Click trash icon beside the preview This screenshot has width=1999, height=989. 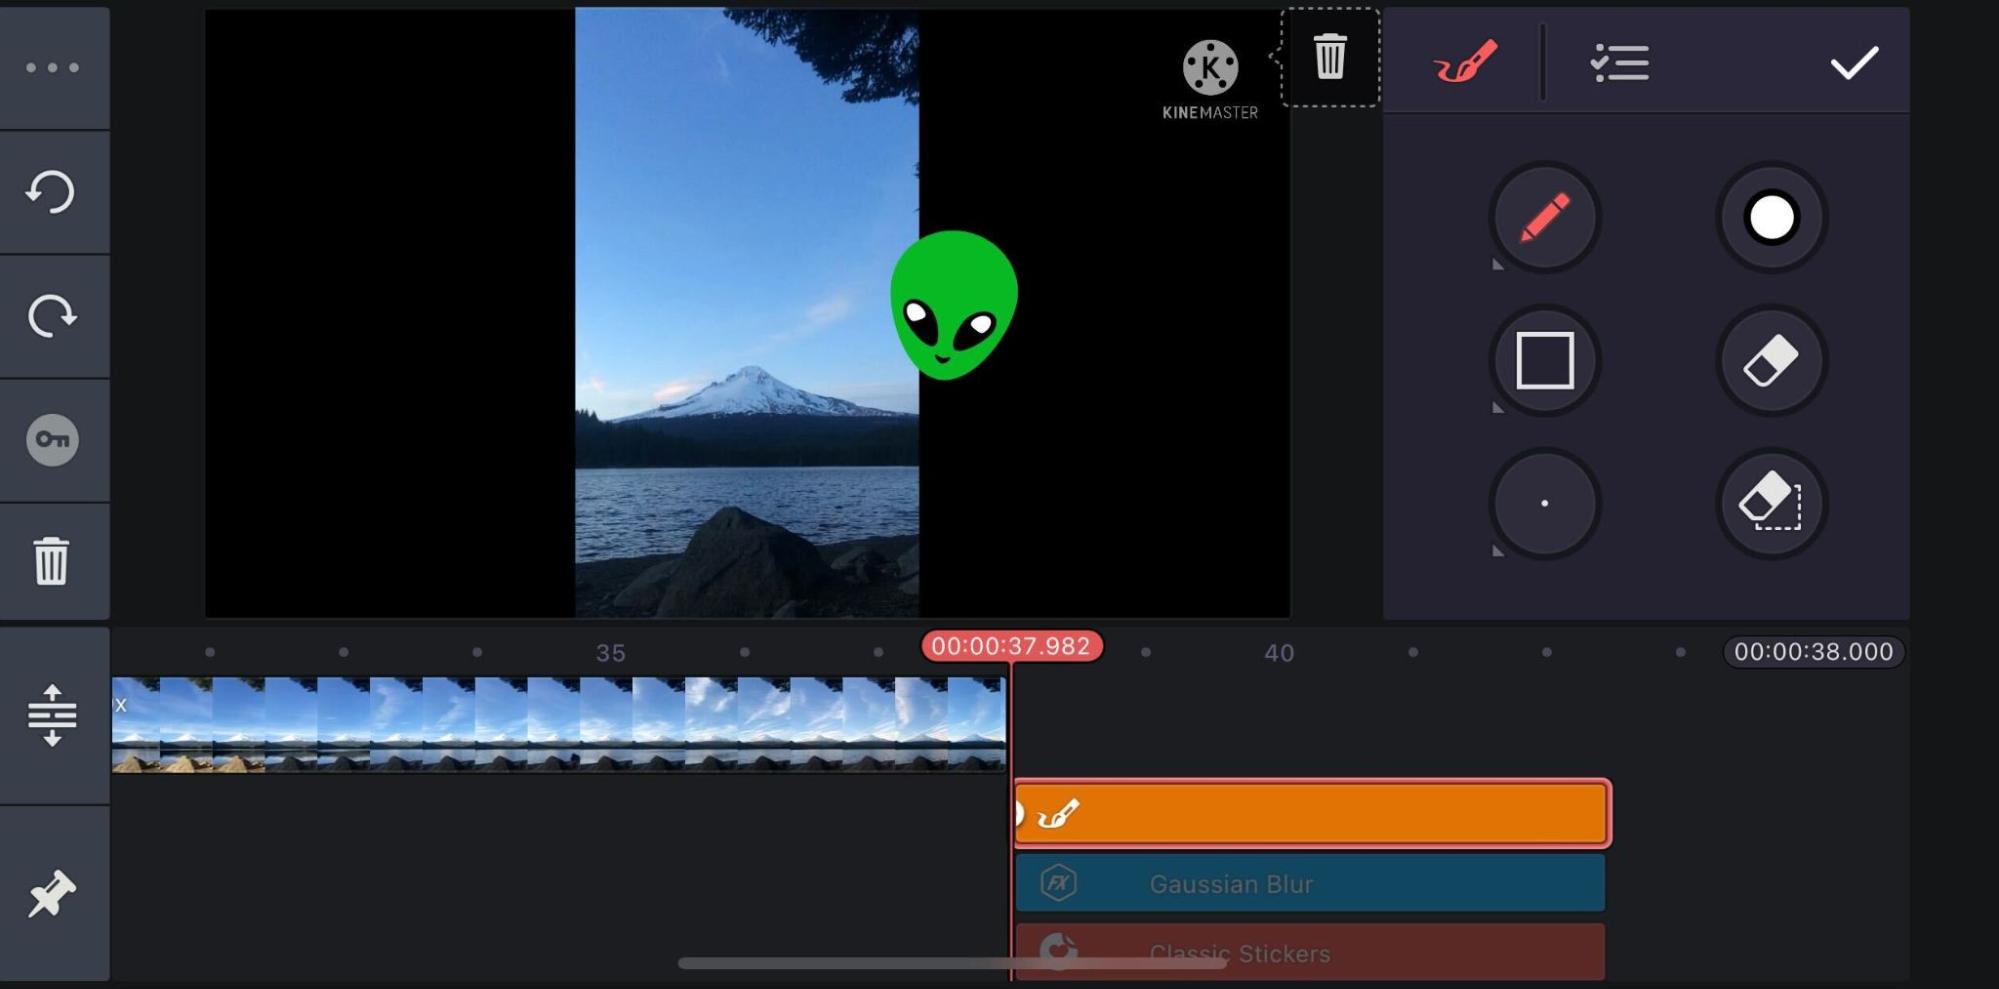pyautogui.click(x=1329, y=57)
